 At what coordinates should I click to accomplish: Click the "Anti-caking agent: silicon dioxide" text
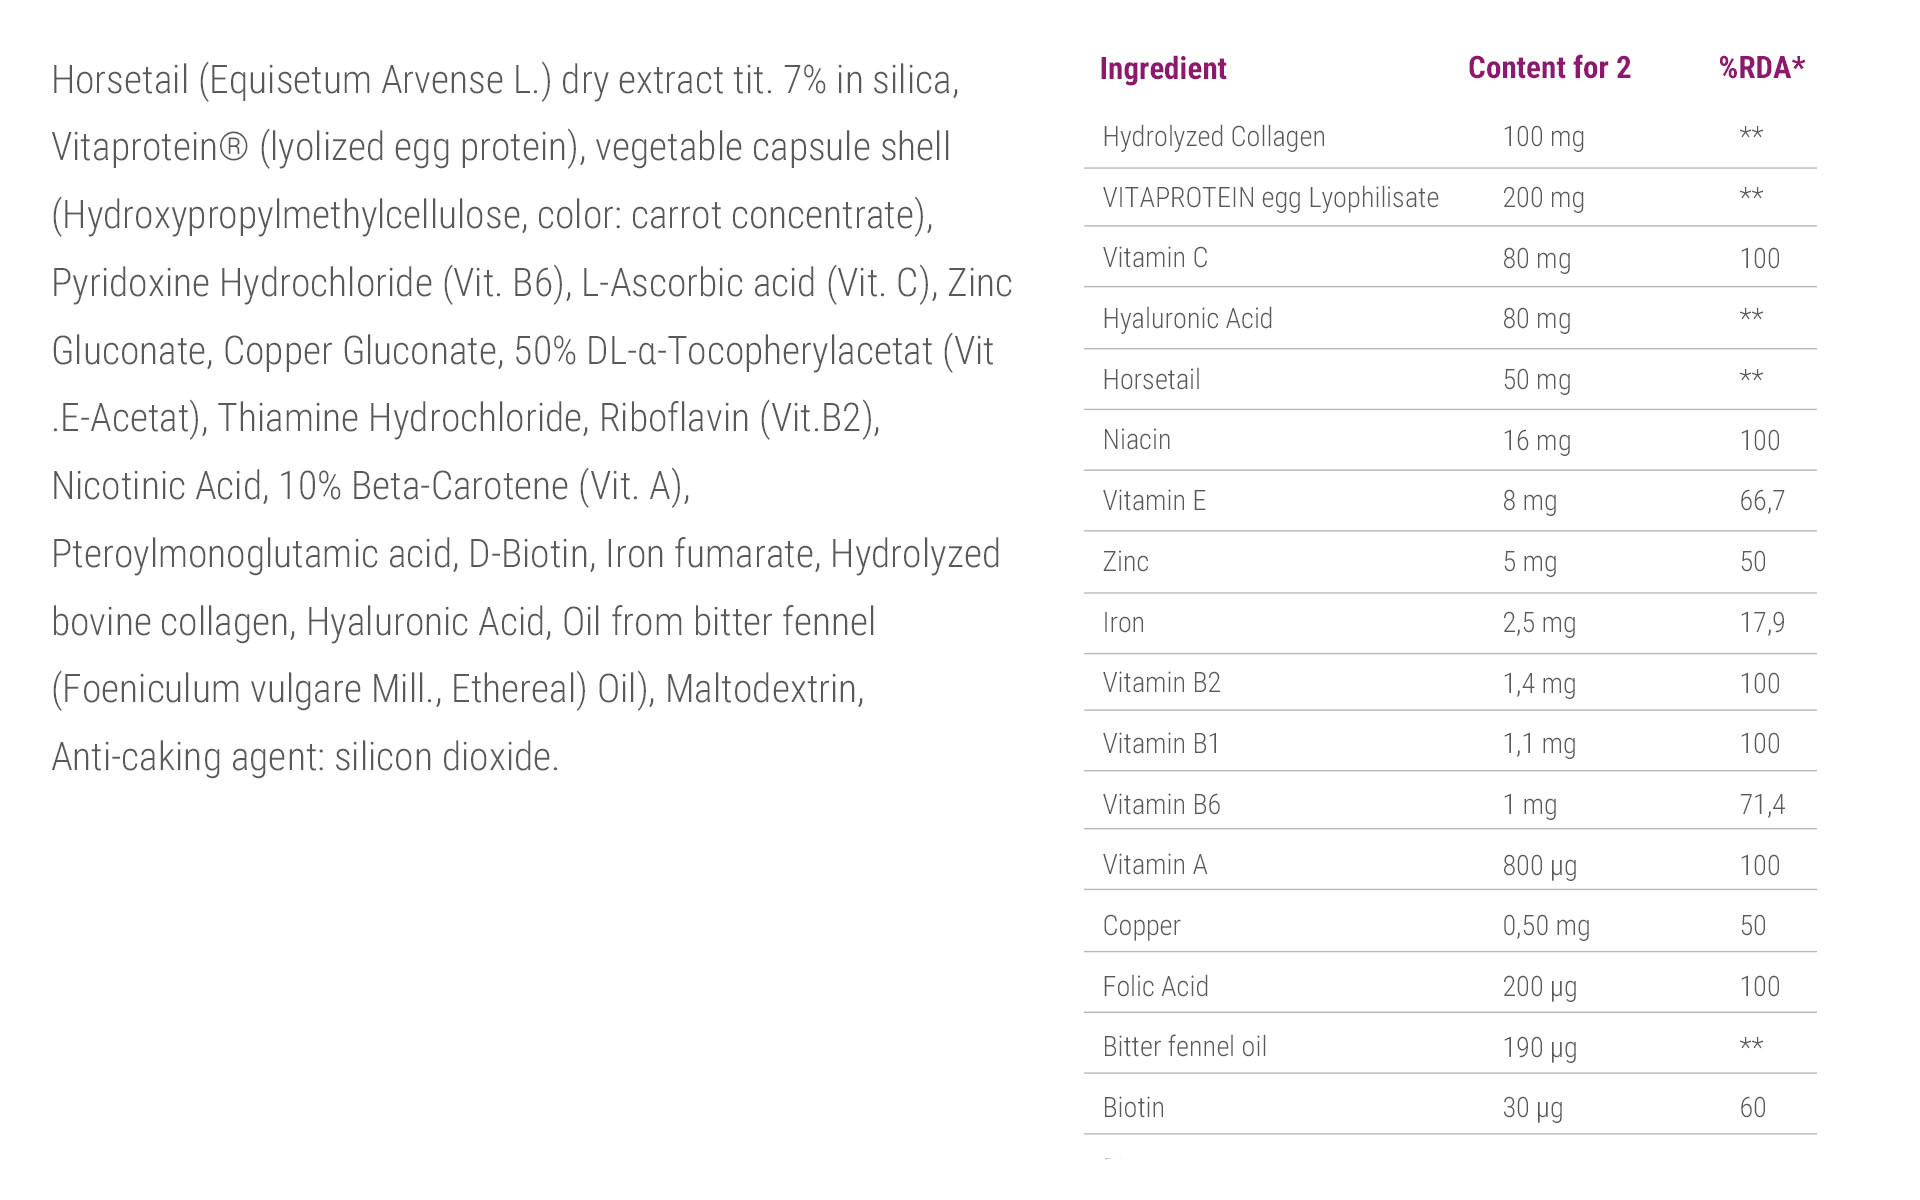(305, 757)
